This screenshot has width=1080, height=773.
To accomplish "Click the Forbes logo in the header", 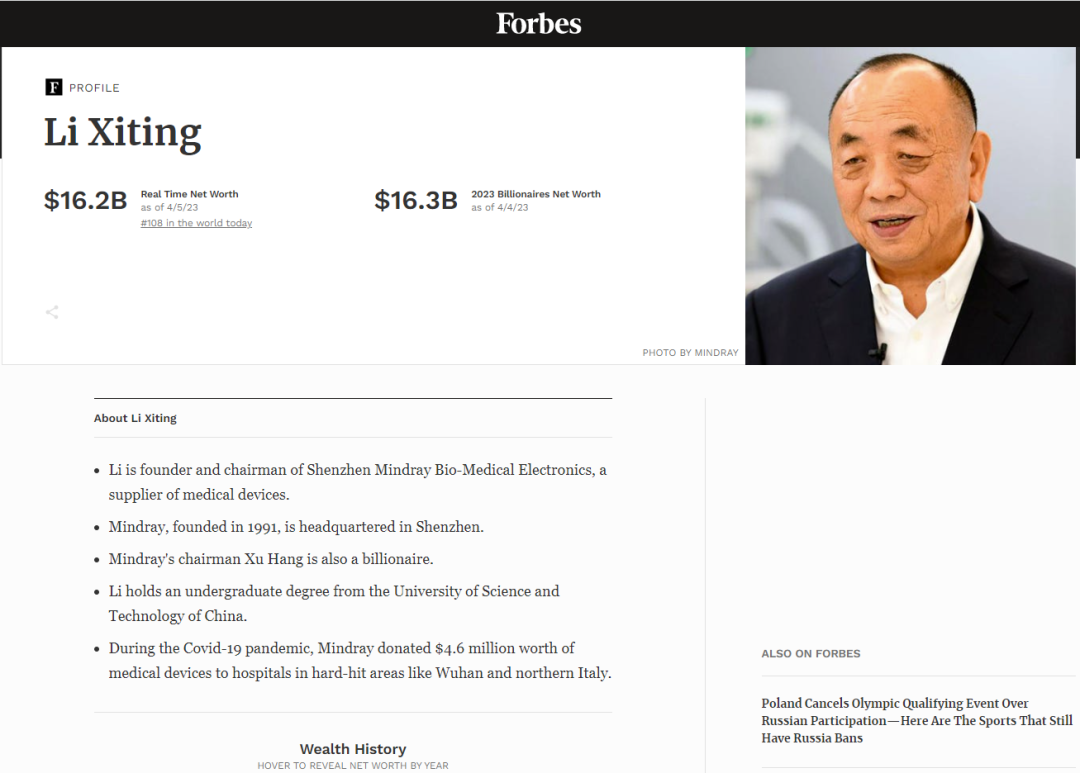I will [x=538, y=23].
